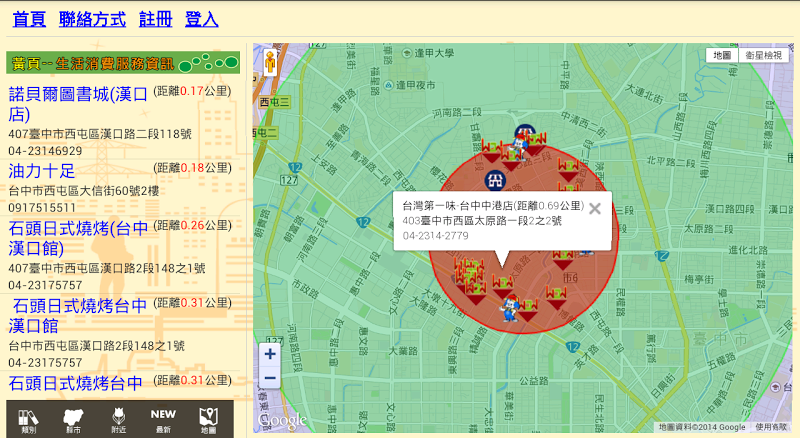Close the 台灣第一味 info window
The width and height of the screenshot is (800, 438).
(x=594, y=208)
